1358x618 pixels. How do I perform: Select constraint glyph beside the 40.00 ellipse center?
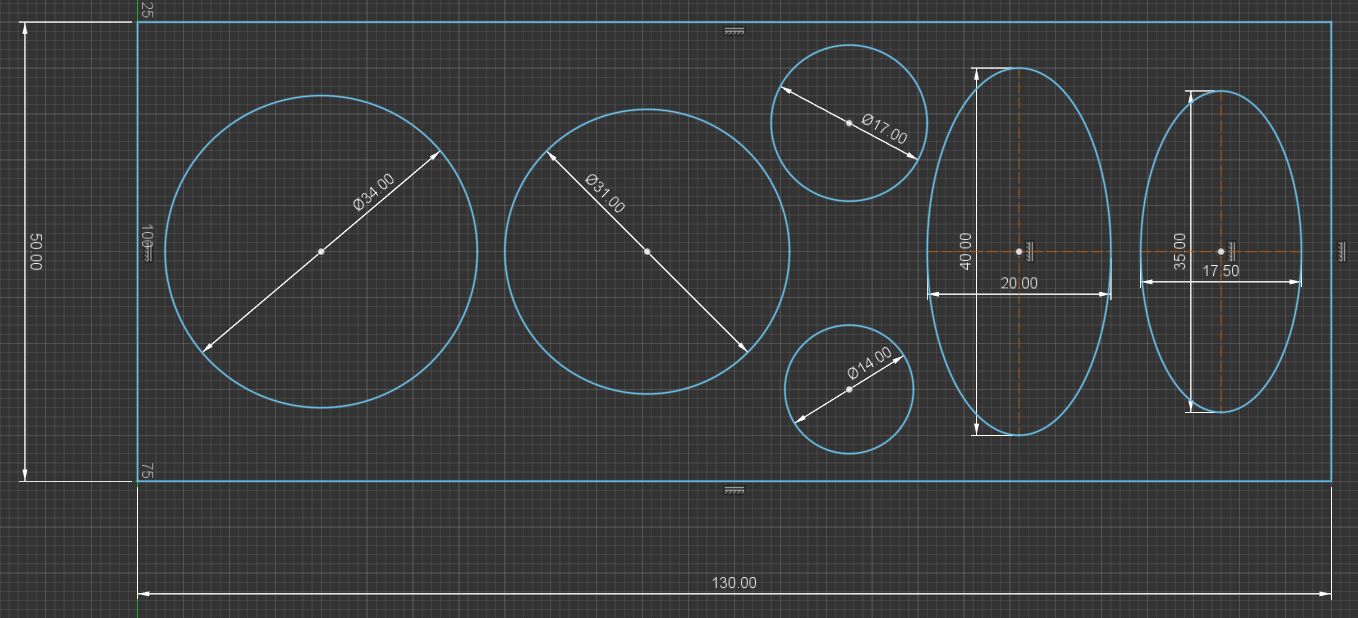click(x=1029, y=251)
